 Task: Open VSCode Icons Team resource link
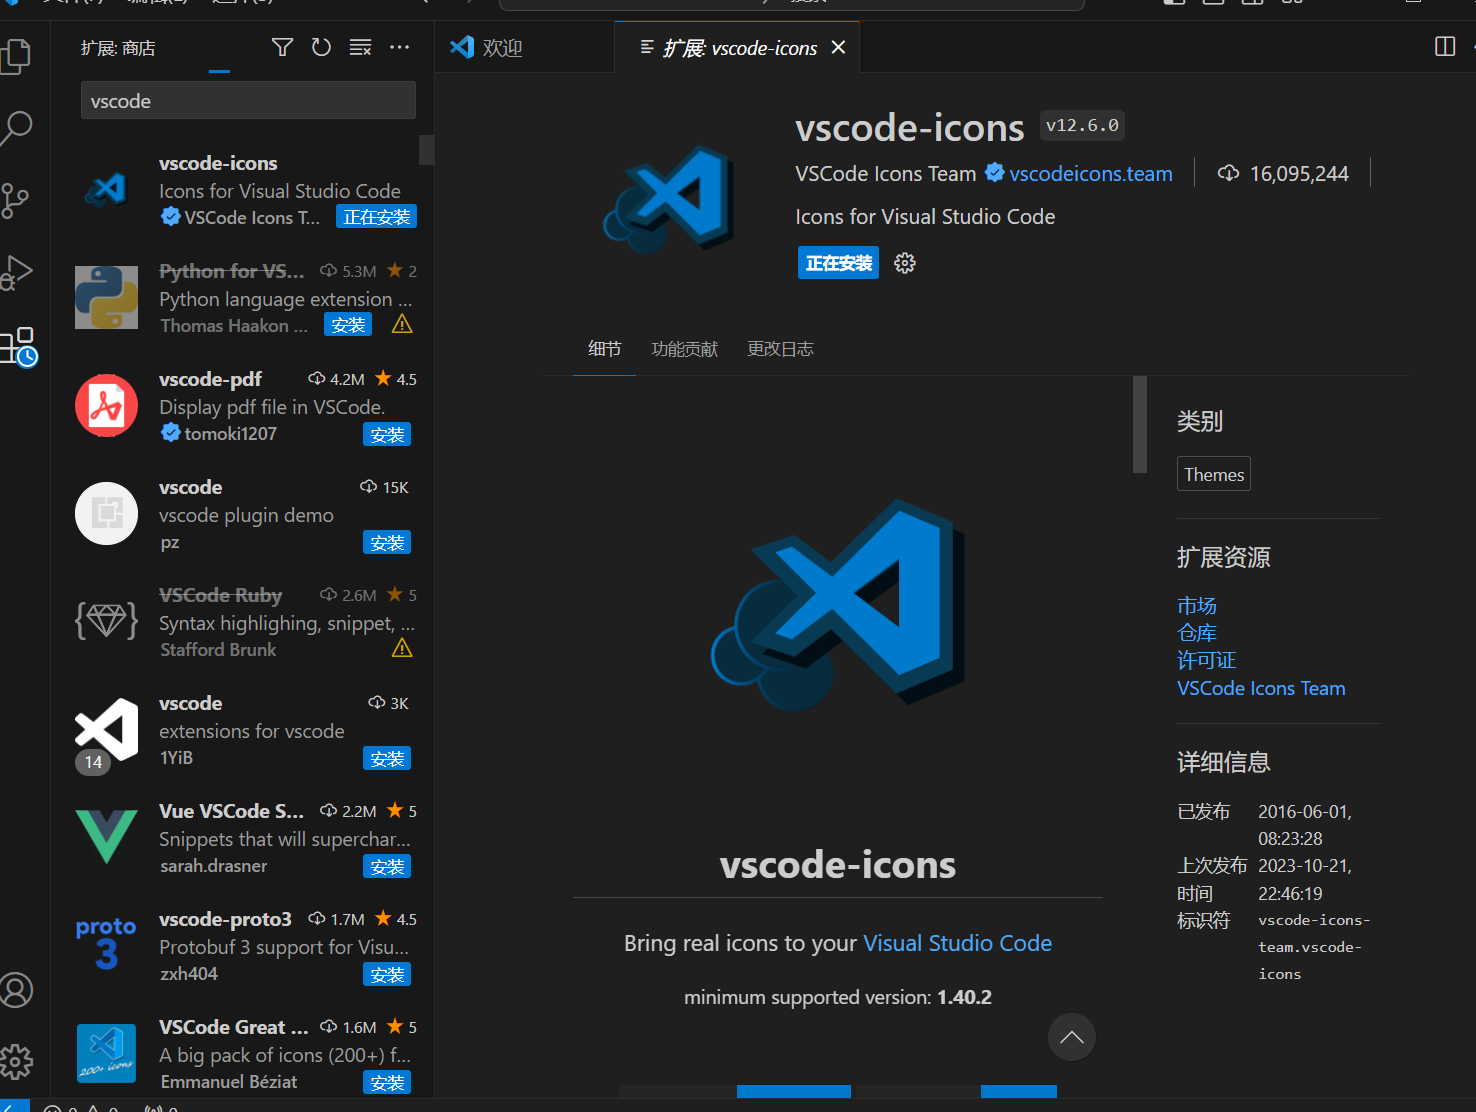tap(1261, 688)
